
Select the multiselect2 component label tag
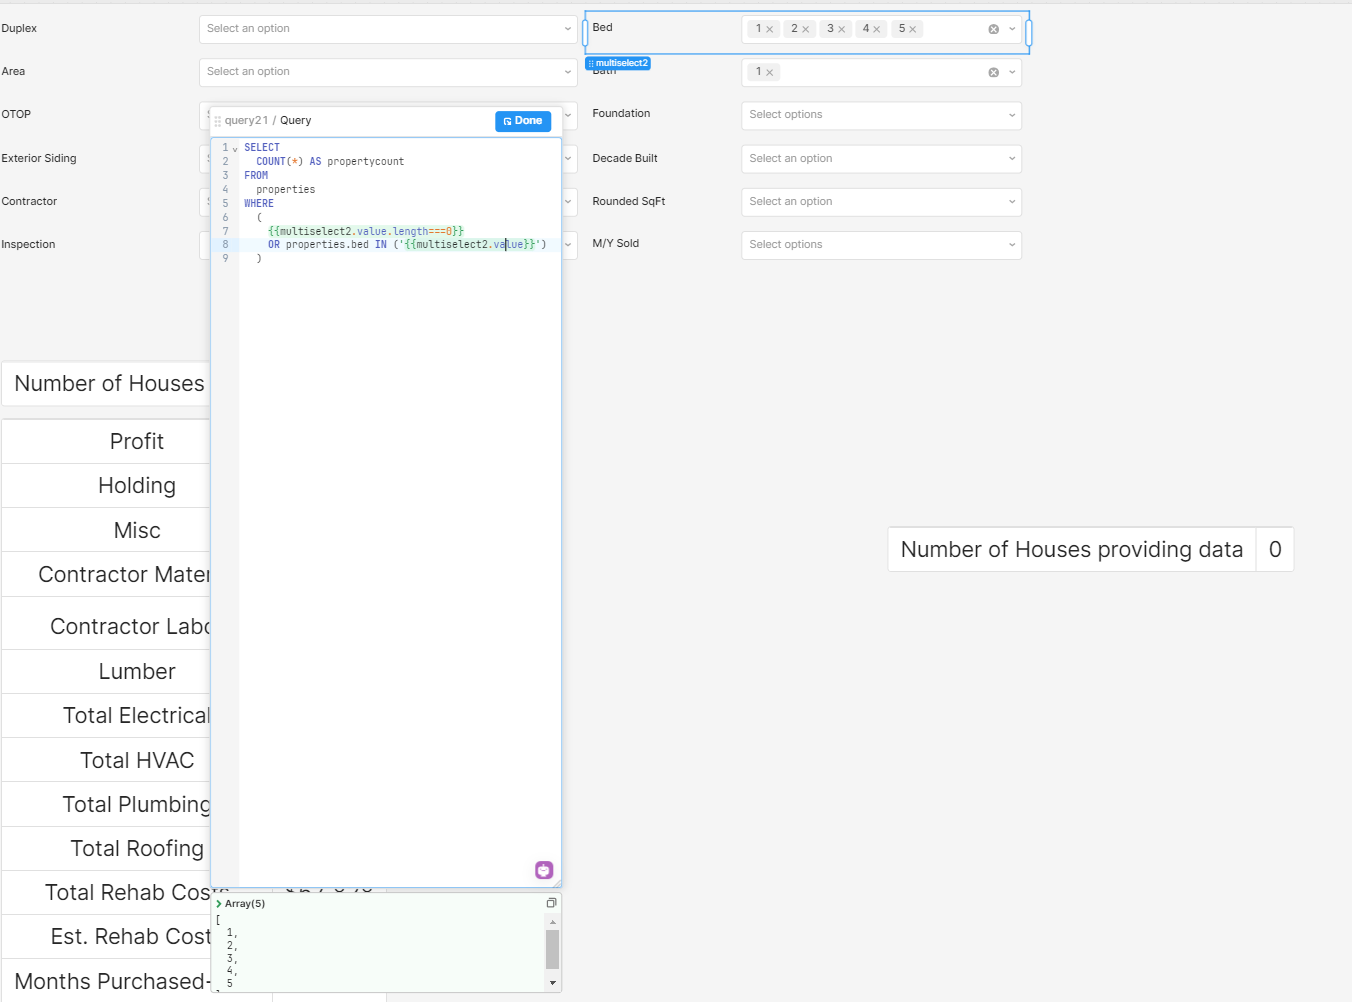[619, 63]
